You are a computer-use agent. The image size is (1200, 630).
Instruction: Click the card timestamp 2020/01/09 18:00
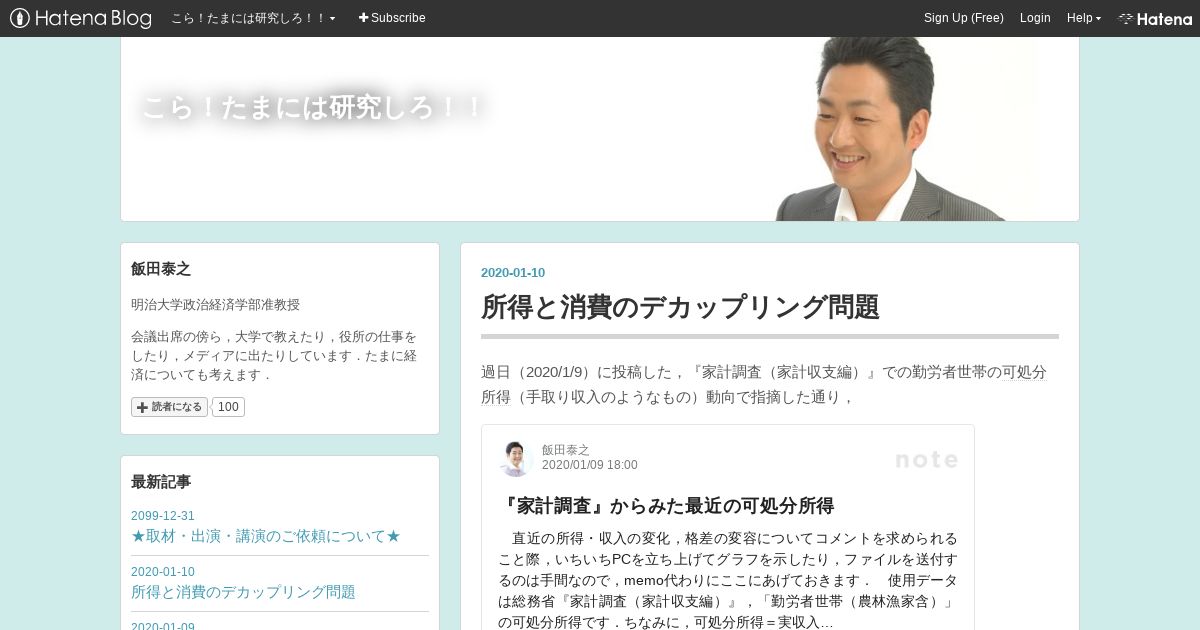click(x=589, y=465)
